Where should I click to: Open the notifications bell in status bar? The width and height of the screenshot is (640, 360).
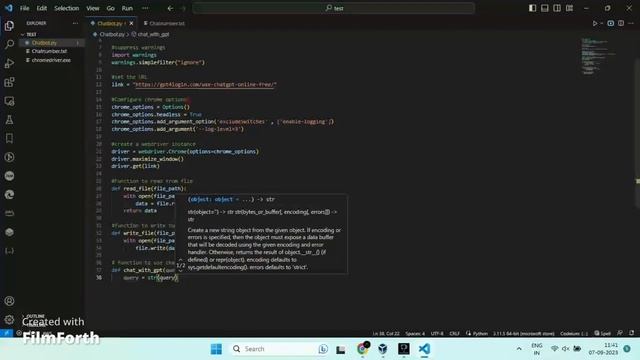pyautogui.click(x=631, y=333)
